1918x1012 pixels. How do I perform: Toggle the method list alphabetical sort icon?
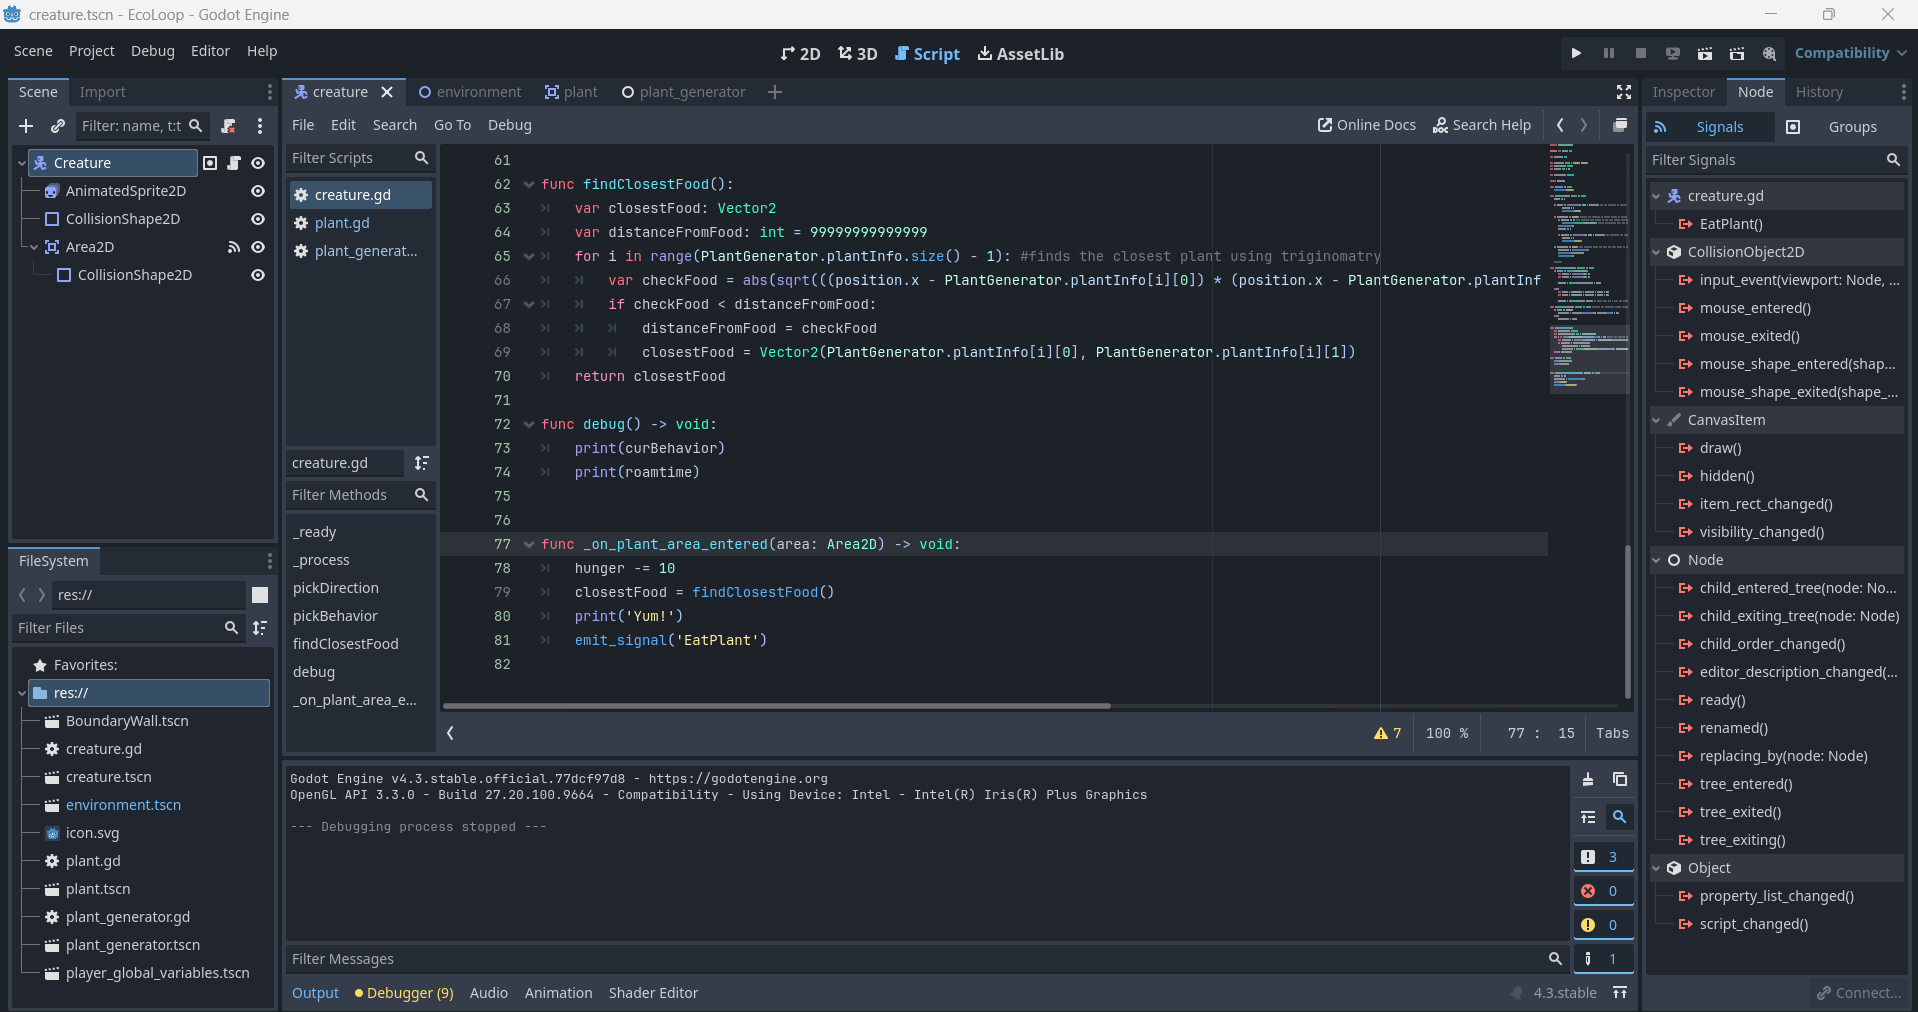click(422, 463)
